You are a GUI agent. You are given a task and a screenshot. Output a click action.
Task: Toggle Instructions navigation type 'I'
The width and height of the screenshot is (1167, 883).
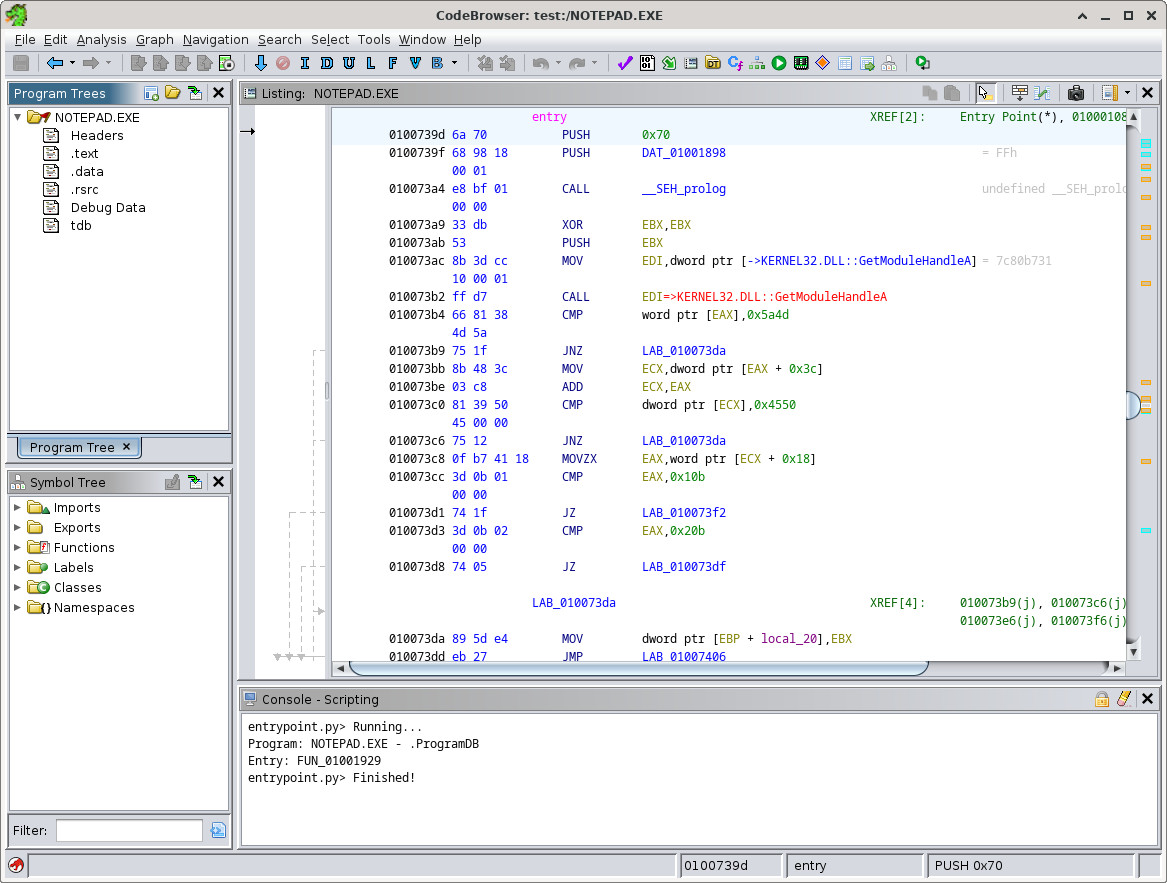click(x=304, y=63)
